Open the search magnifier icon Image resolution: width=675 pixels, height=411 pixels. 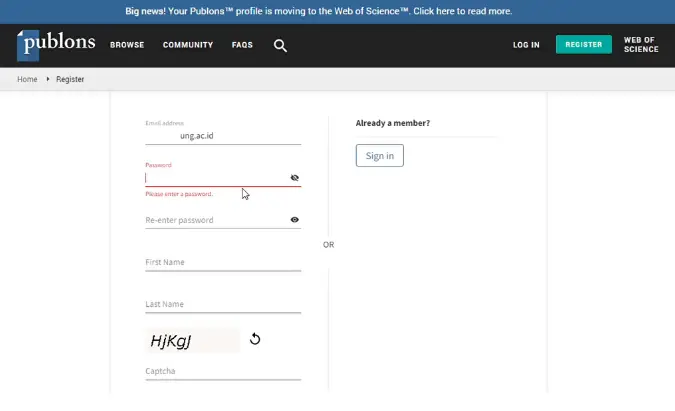[x=280, y=45]
